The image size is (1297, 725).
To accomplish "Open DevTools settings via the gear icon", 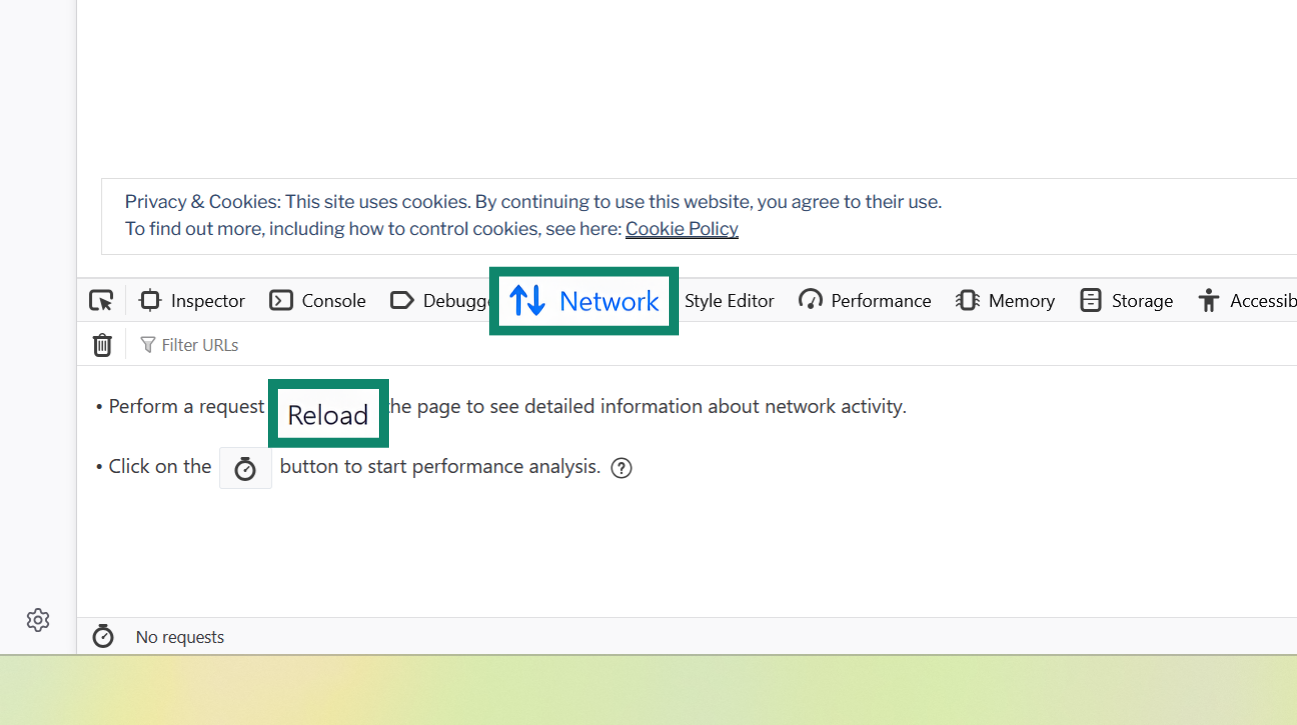I will (37, 620).
